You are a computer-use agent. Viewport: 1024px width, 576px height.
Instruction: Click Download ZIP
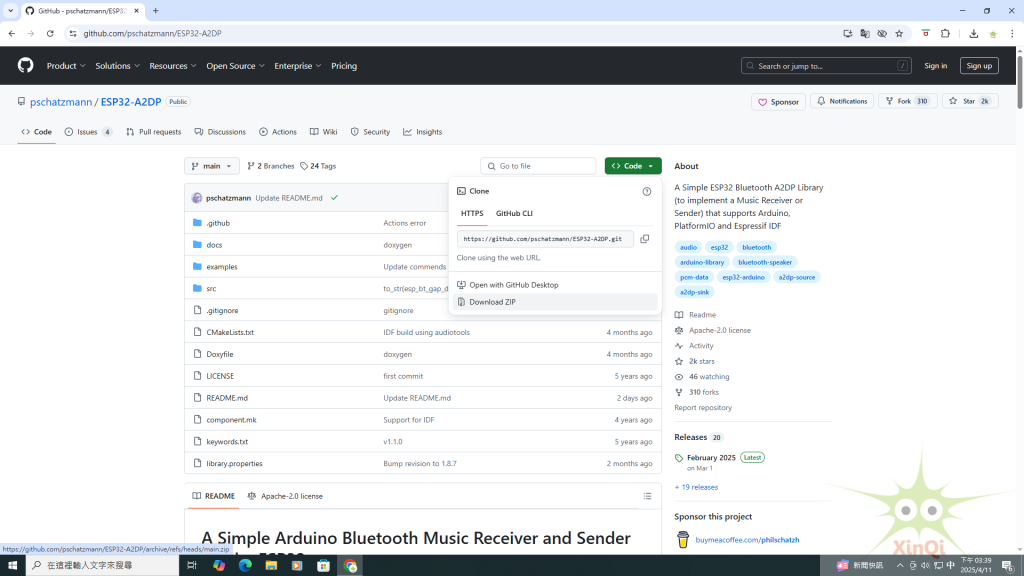pos(554,302)
